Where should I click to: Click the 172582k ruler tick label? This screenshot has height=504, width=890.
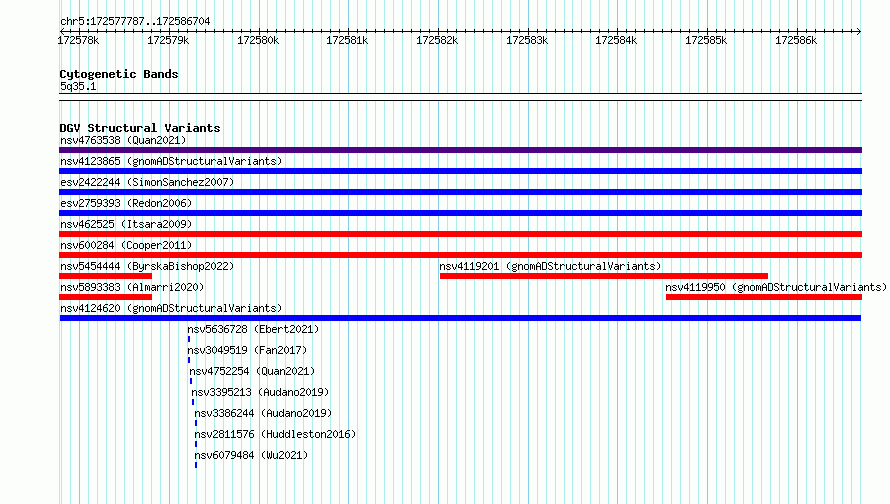(x=437, y=40)
